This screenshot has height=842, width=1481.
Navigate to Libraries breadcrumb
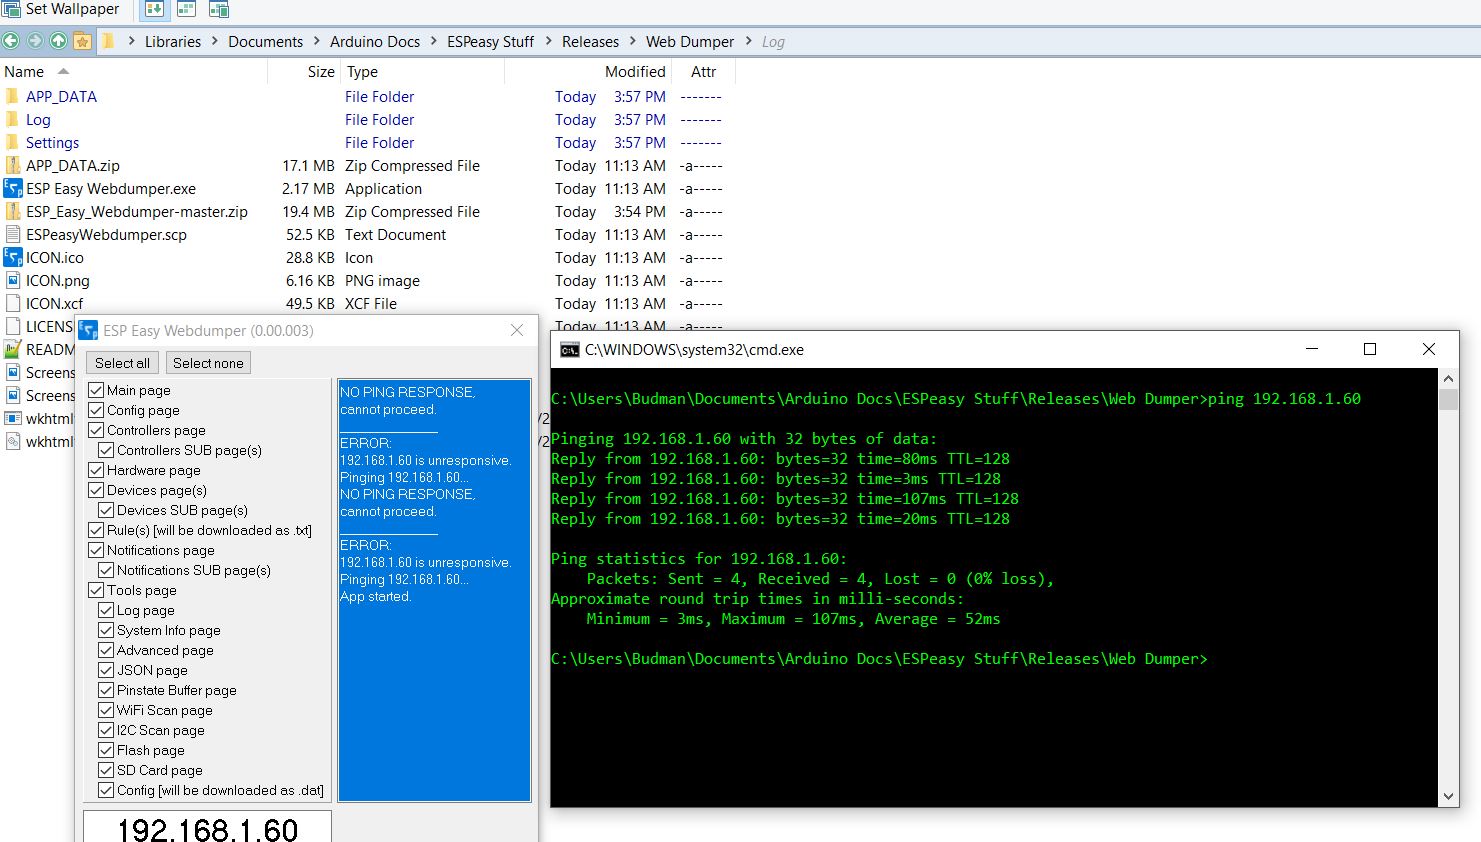pyautogui.click(x=173, y=41)
